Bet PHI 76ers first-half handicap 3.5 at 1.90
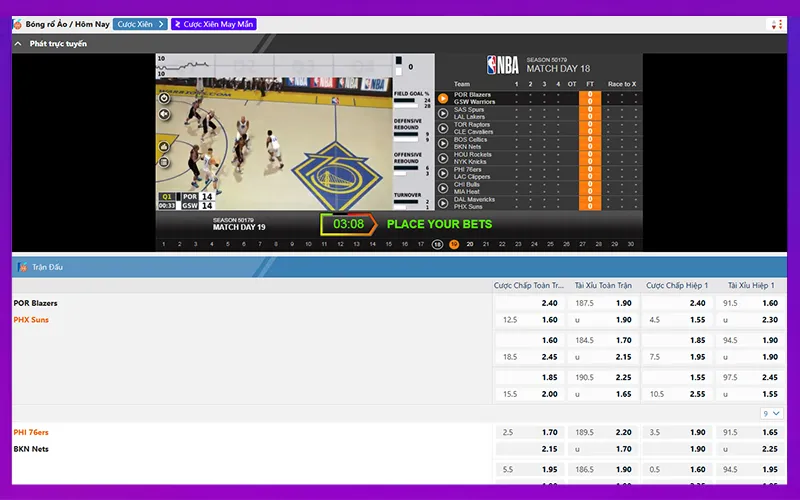Screen dimensions: 800x500 pos(677,432)
